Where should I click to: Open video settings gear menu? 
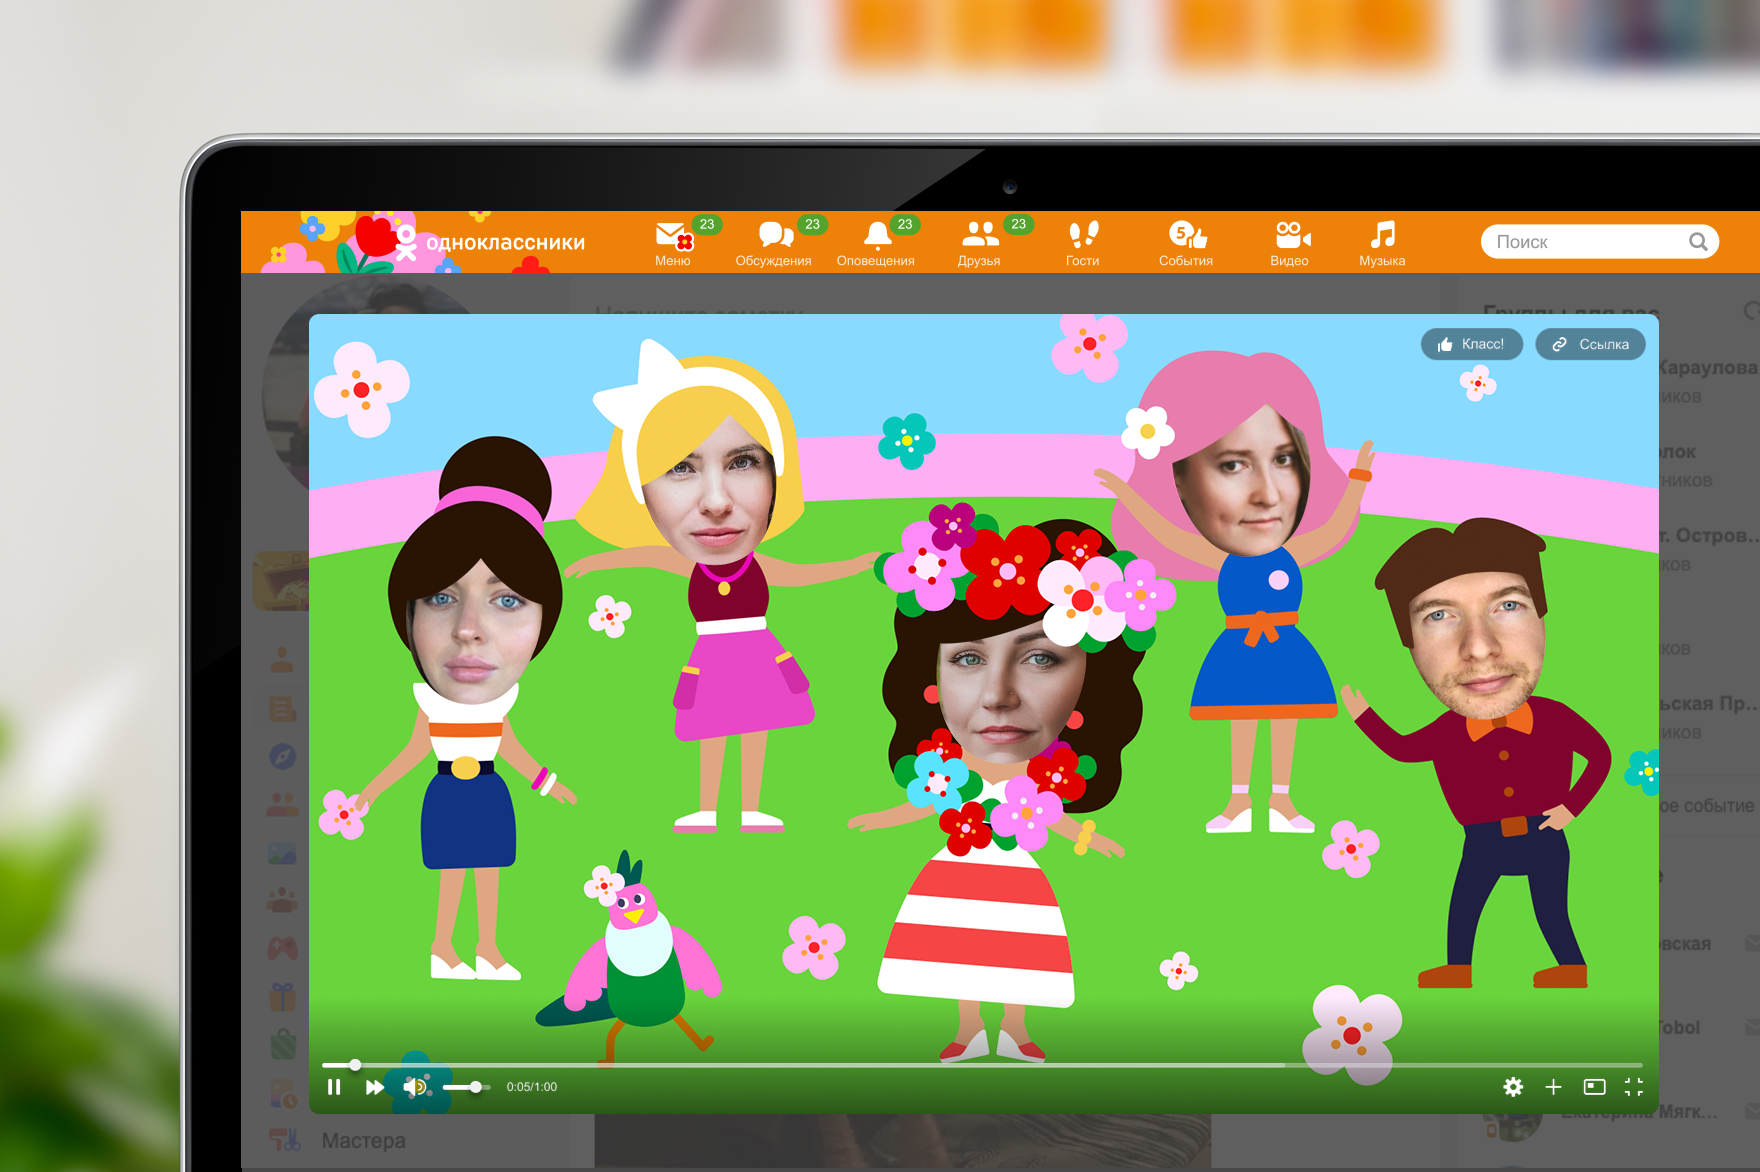click(x=1513, y=1087)
